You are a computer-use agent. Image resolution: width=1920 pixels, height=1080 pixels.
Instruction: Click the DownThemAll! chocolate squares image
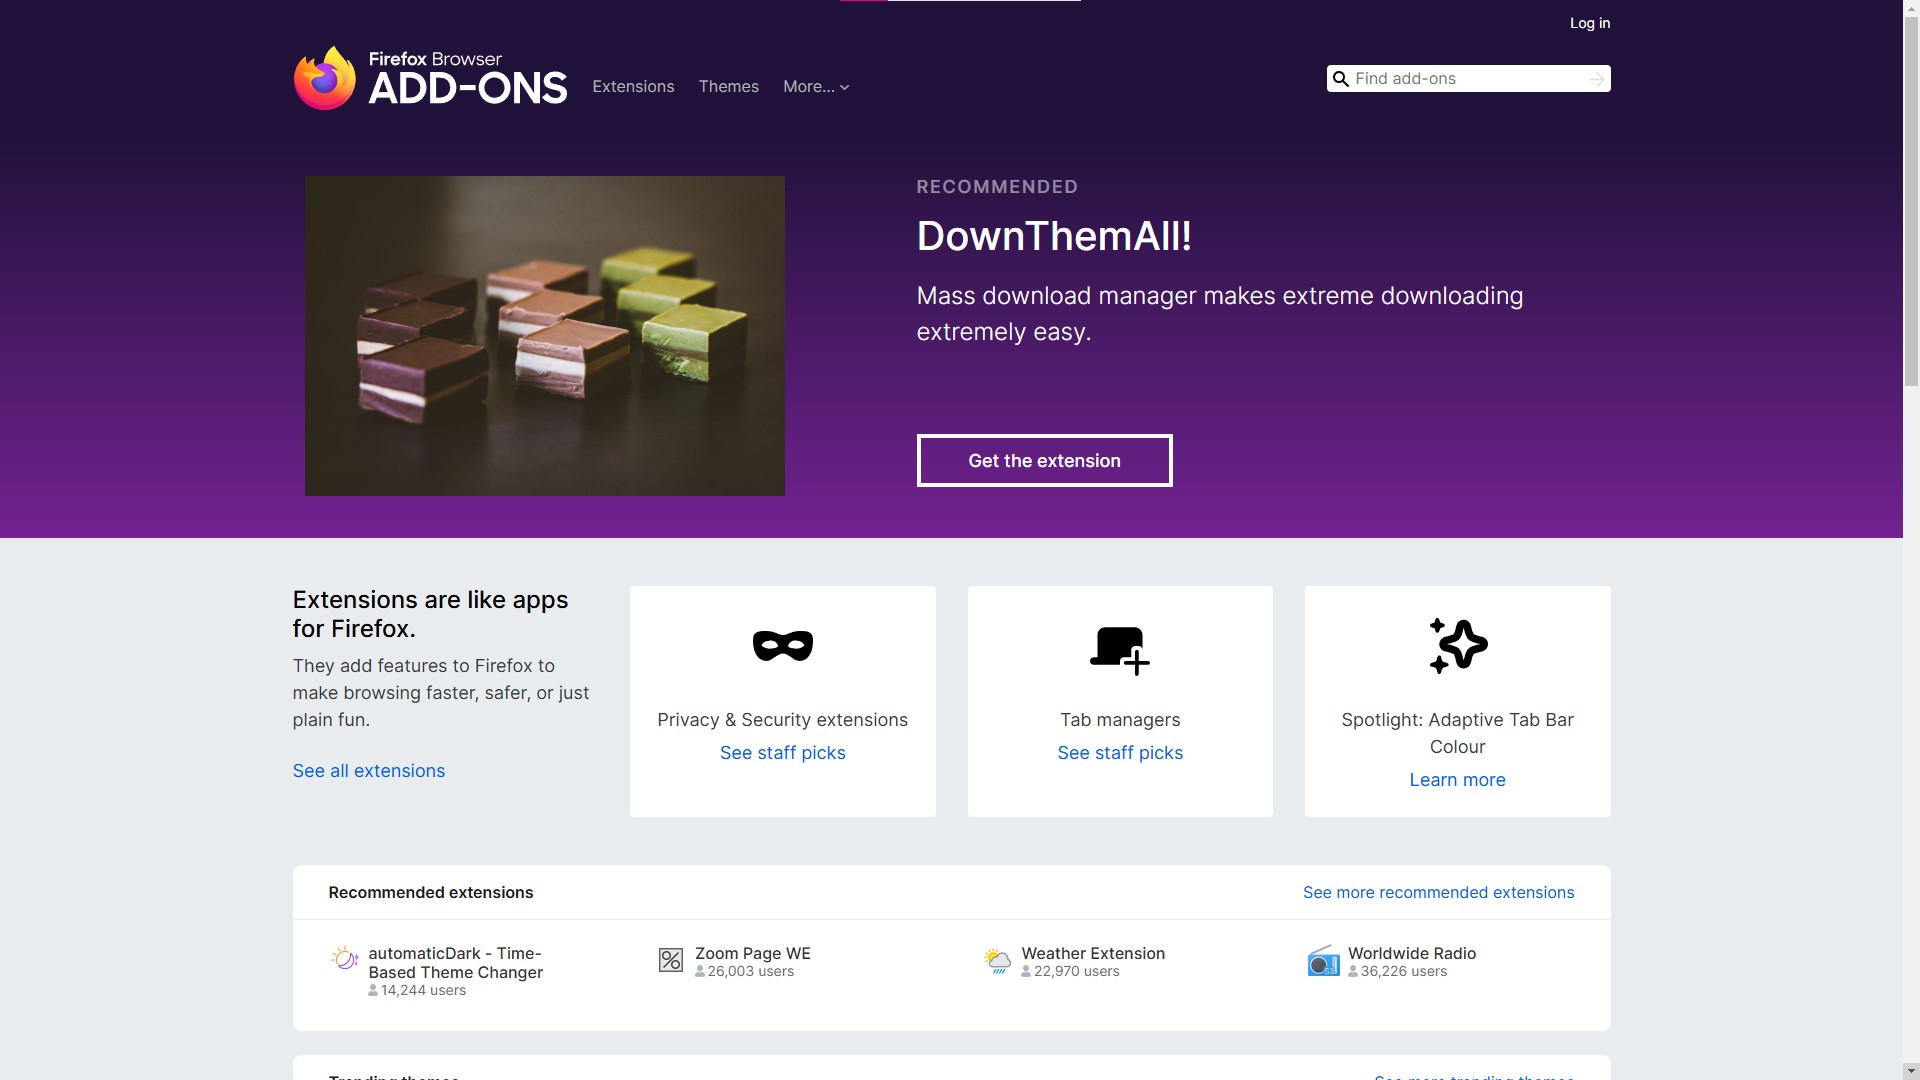[x=544, y=336]
